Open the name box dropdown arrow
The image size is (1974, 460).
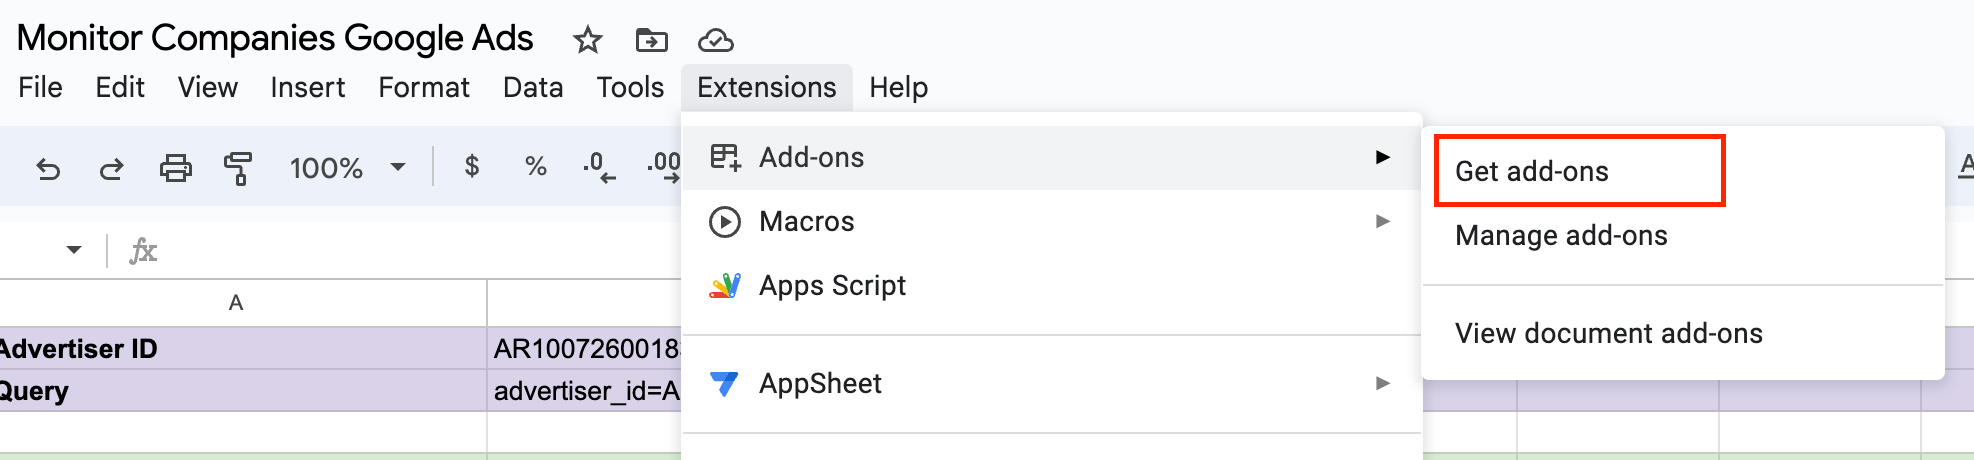74,249
